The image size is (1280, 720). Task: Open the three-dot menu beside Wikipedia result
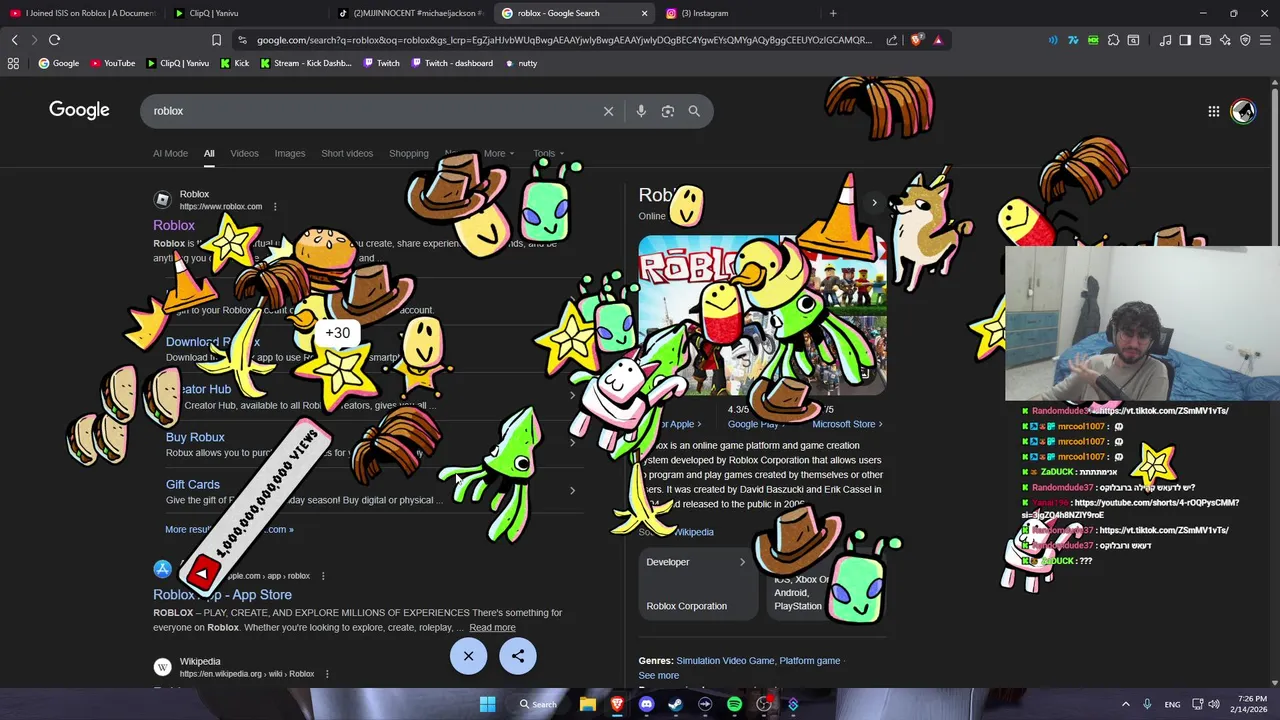click(x=326, y=674)
